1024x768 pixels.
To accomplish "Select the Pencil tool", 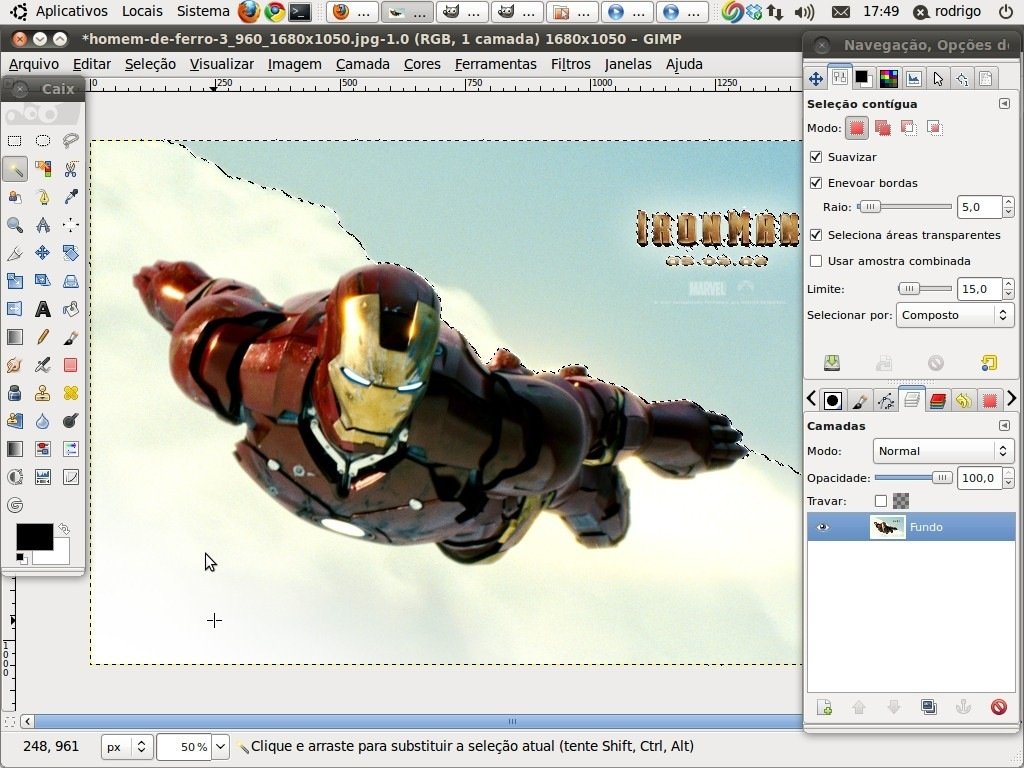I will [x=42, y=337].
